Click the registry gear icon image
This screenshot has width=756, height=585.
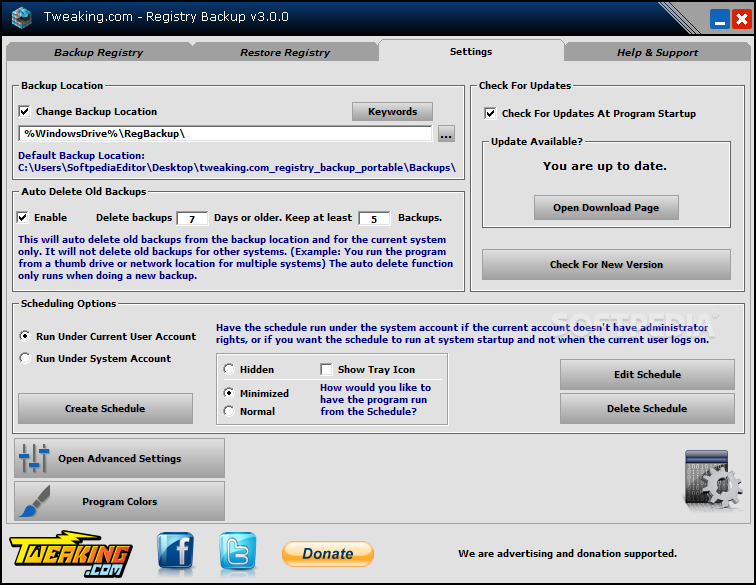(x=713, y=479)
